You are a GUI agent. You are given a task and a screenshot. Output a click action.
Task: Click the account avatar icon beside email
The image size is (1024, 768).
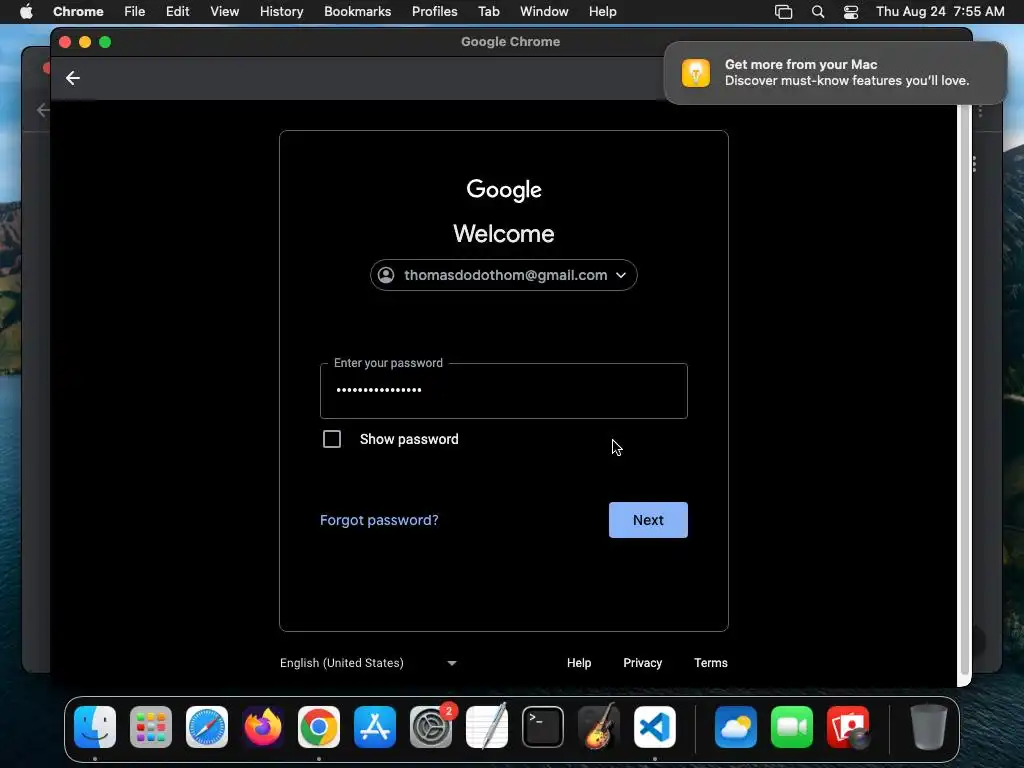(386, 275)
